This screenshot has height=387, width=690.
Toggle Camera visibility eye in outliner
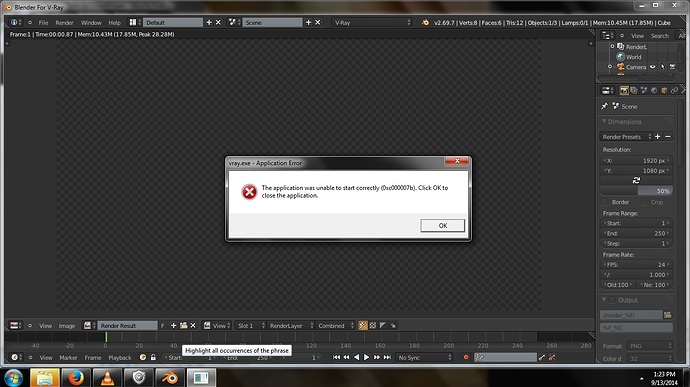[653, 67]
